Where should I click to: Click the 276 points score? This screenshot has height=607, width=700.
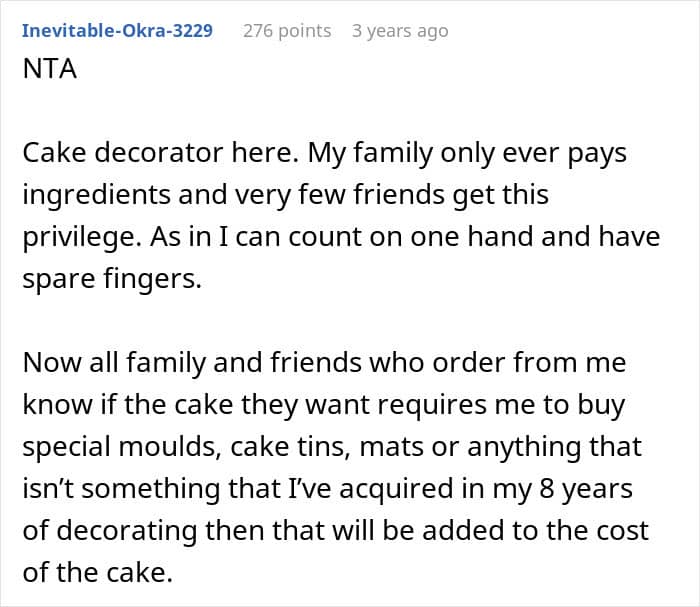coord(287,31)
